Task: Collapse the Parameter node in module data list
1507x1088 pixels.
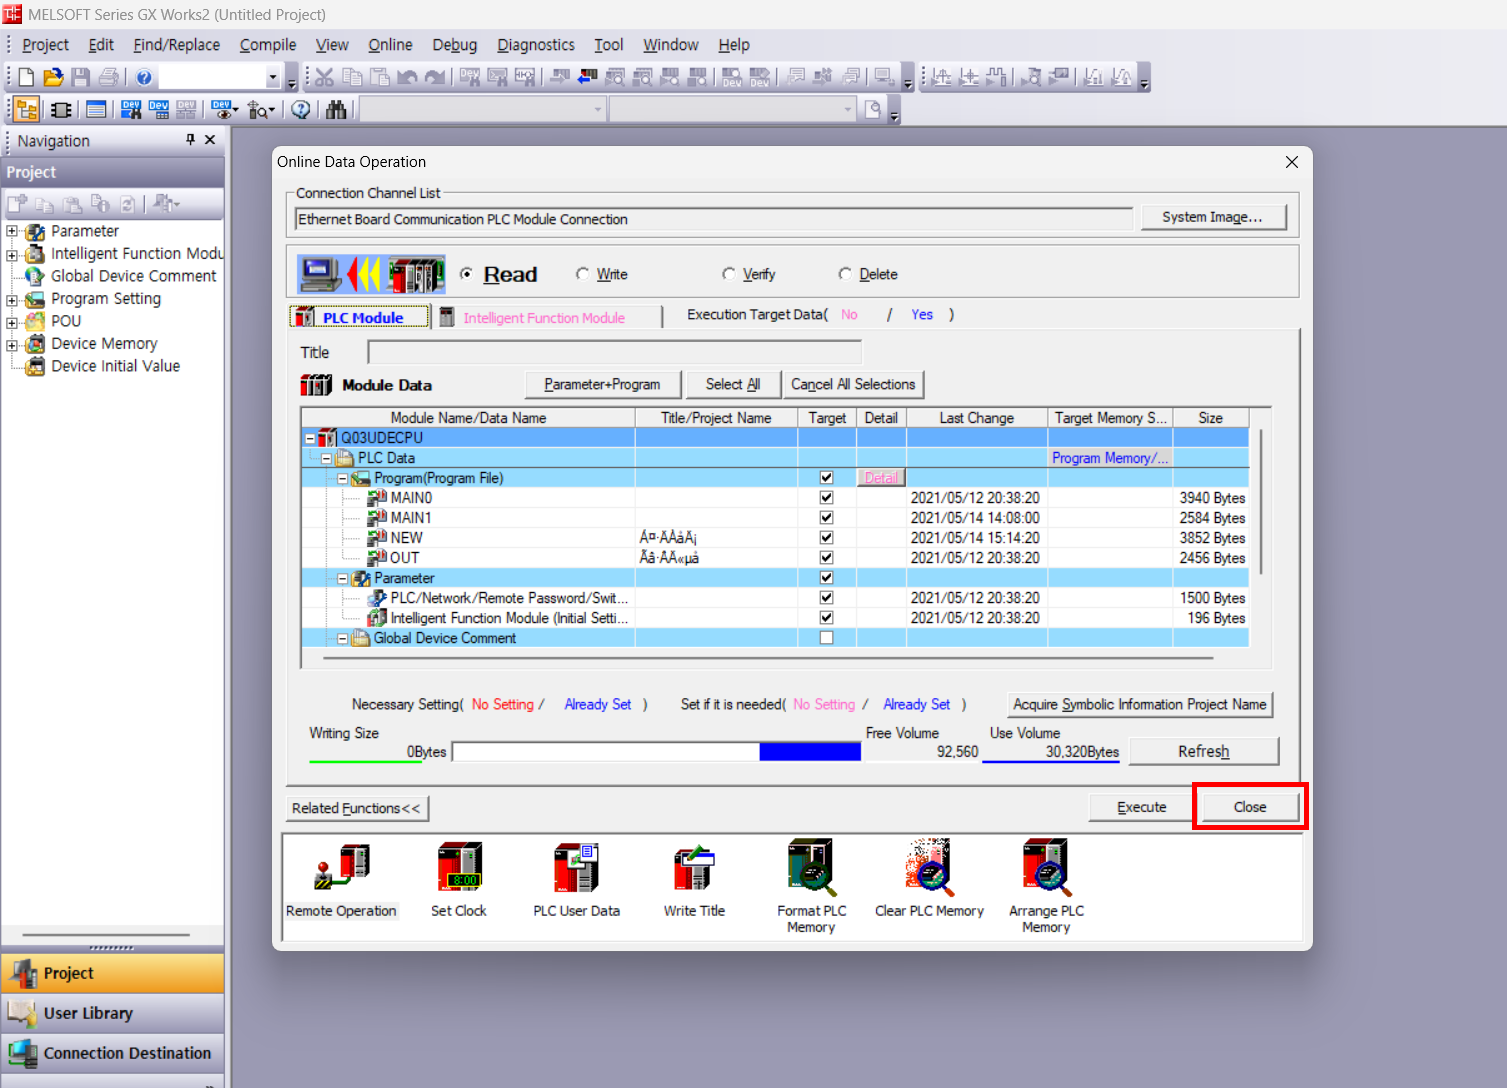Action: pyautogui.click(x=342, y=578)
